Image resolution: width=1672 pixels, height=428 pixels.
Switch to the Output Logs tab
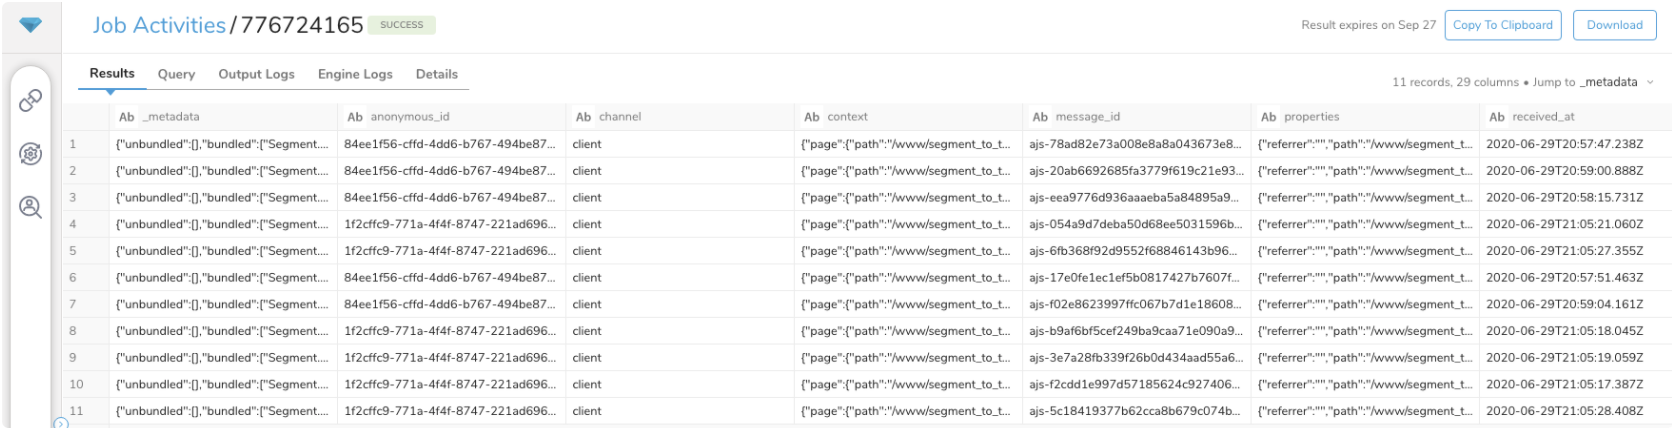point(256,74)
